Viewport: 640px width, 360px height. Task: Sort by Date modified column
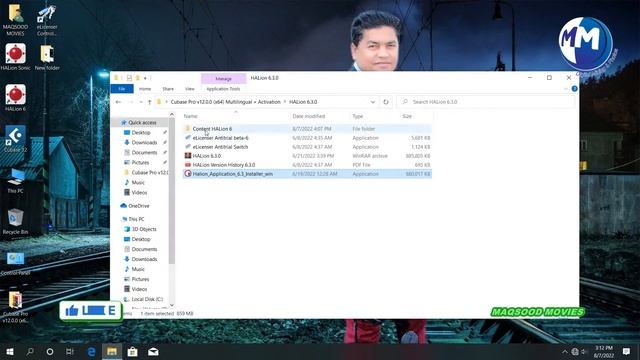[309, 116]
